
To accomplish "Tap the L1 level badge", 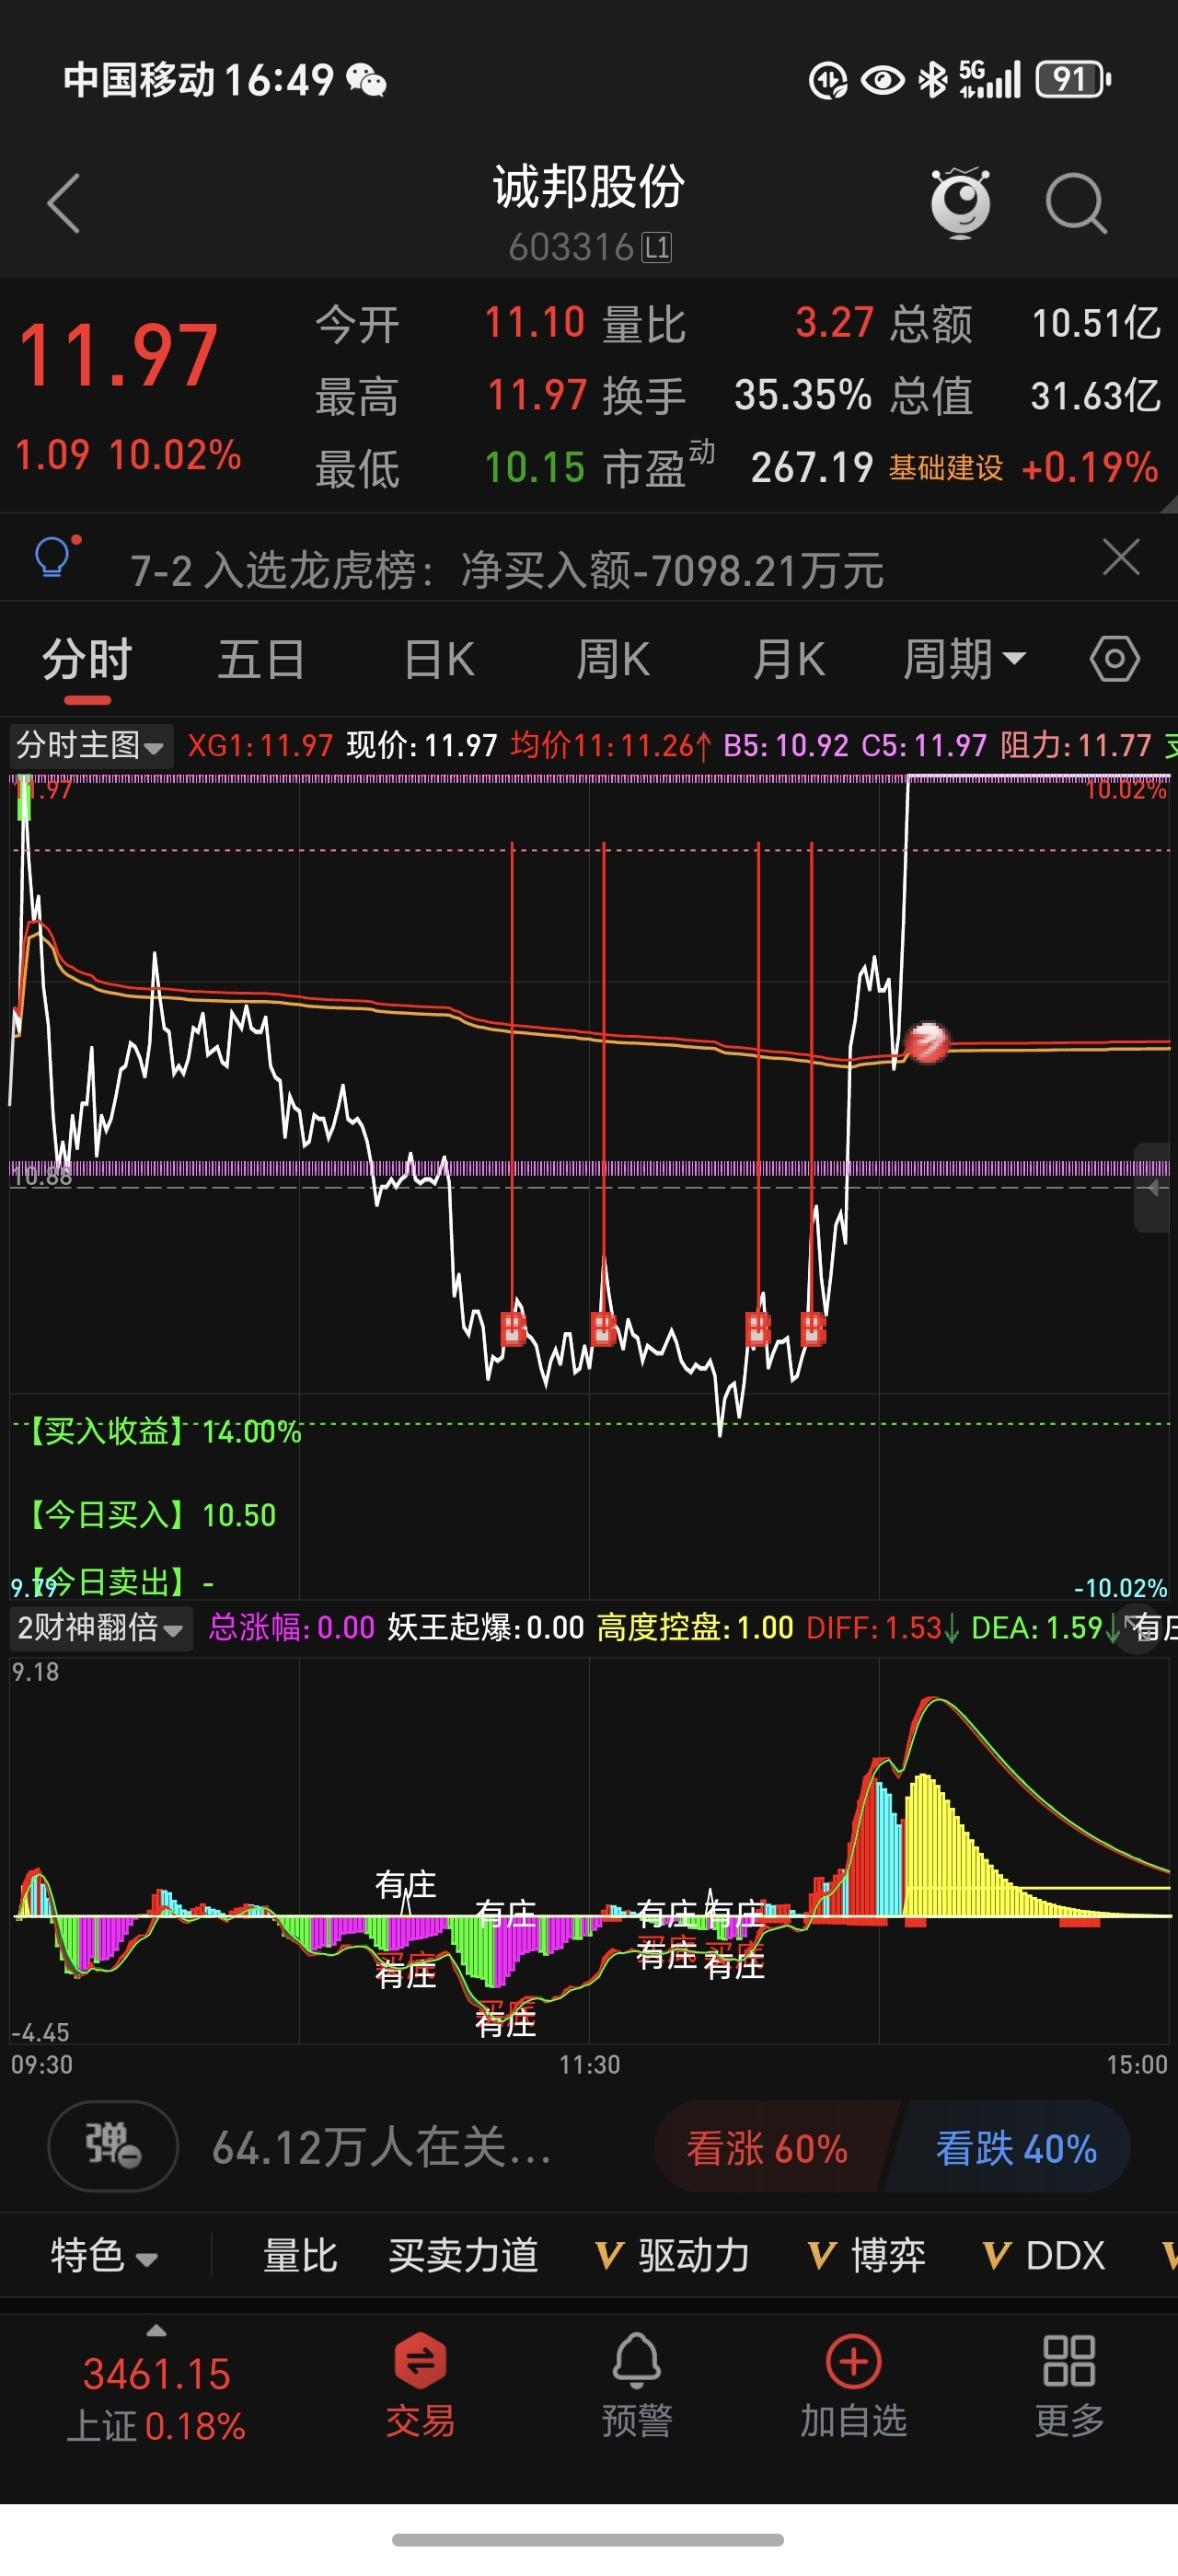I will [657, 247].
